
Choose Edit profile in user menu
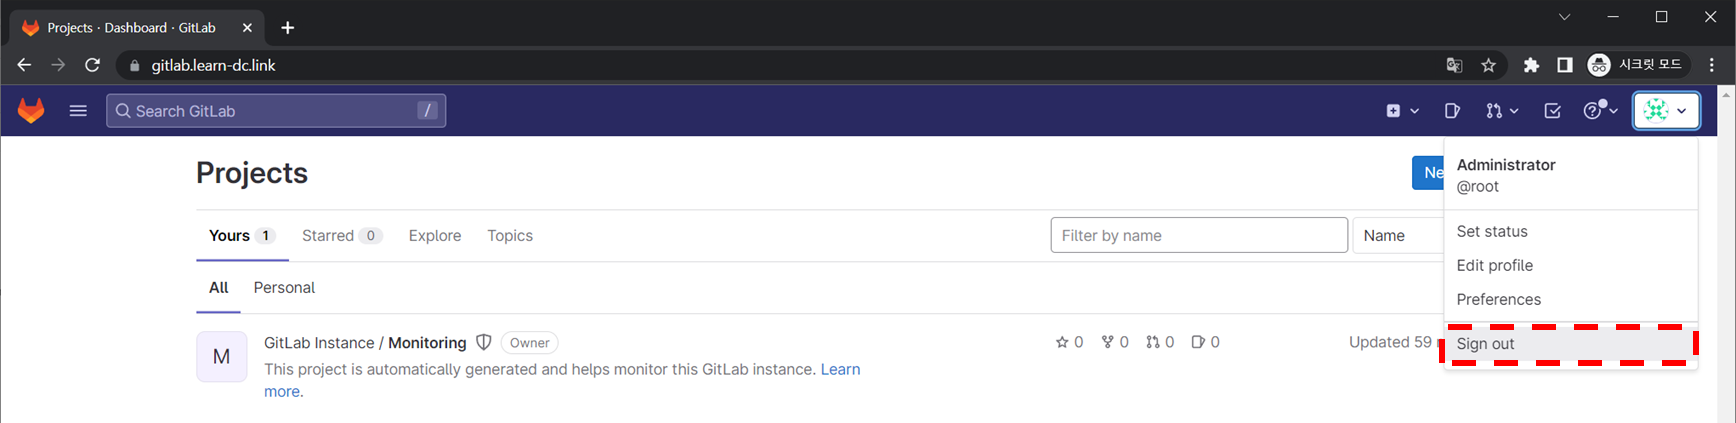(x=1494, y=265)
